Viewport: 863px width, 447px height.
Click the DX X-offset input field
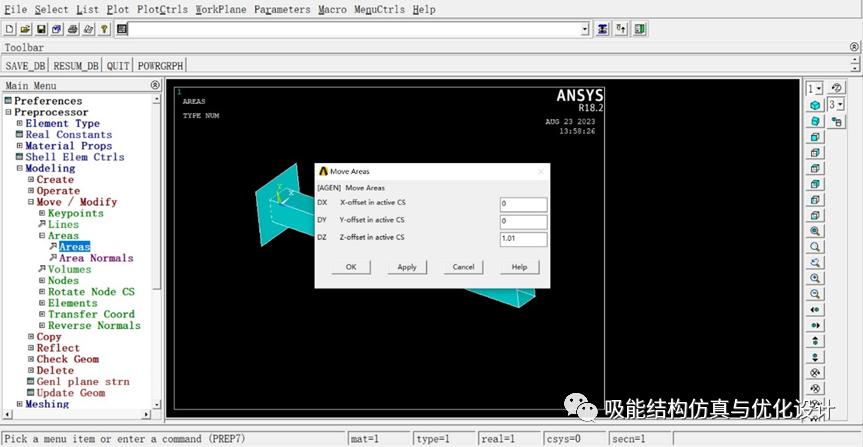tap(523, 204)
